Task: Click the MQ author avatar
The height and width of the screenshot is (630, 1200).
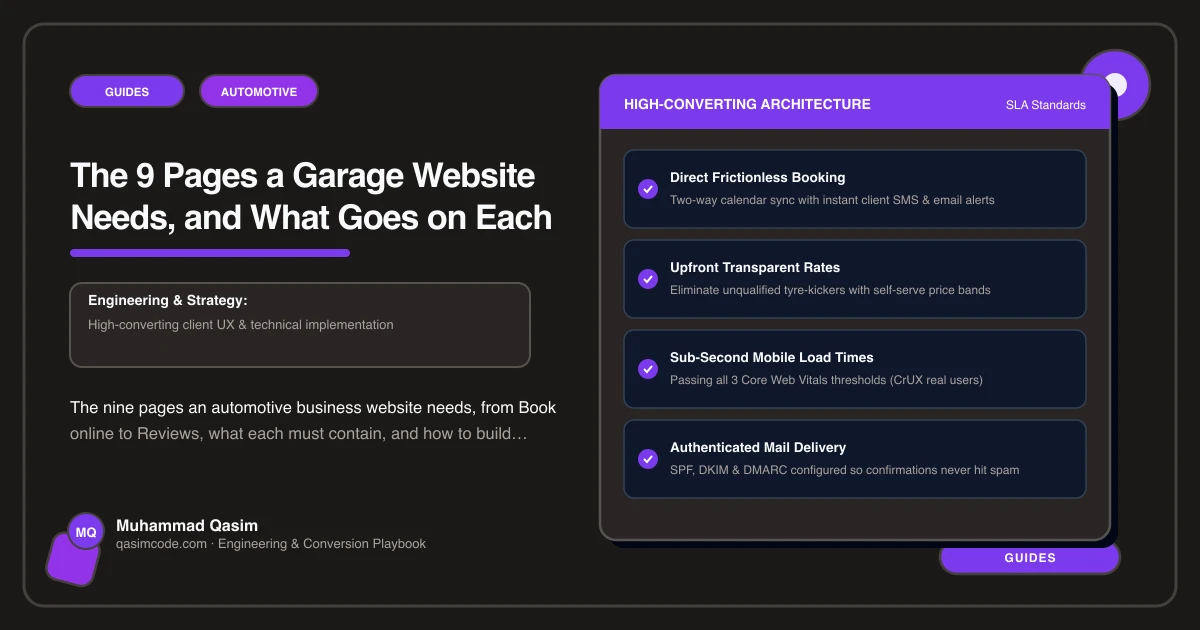Action: [86, 533]
